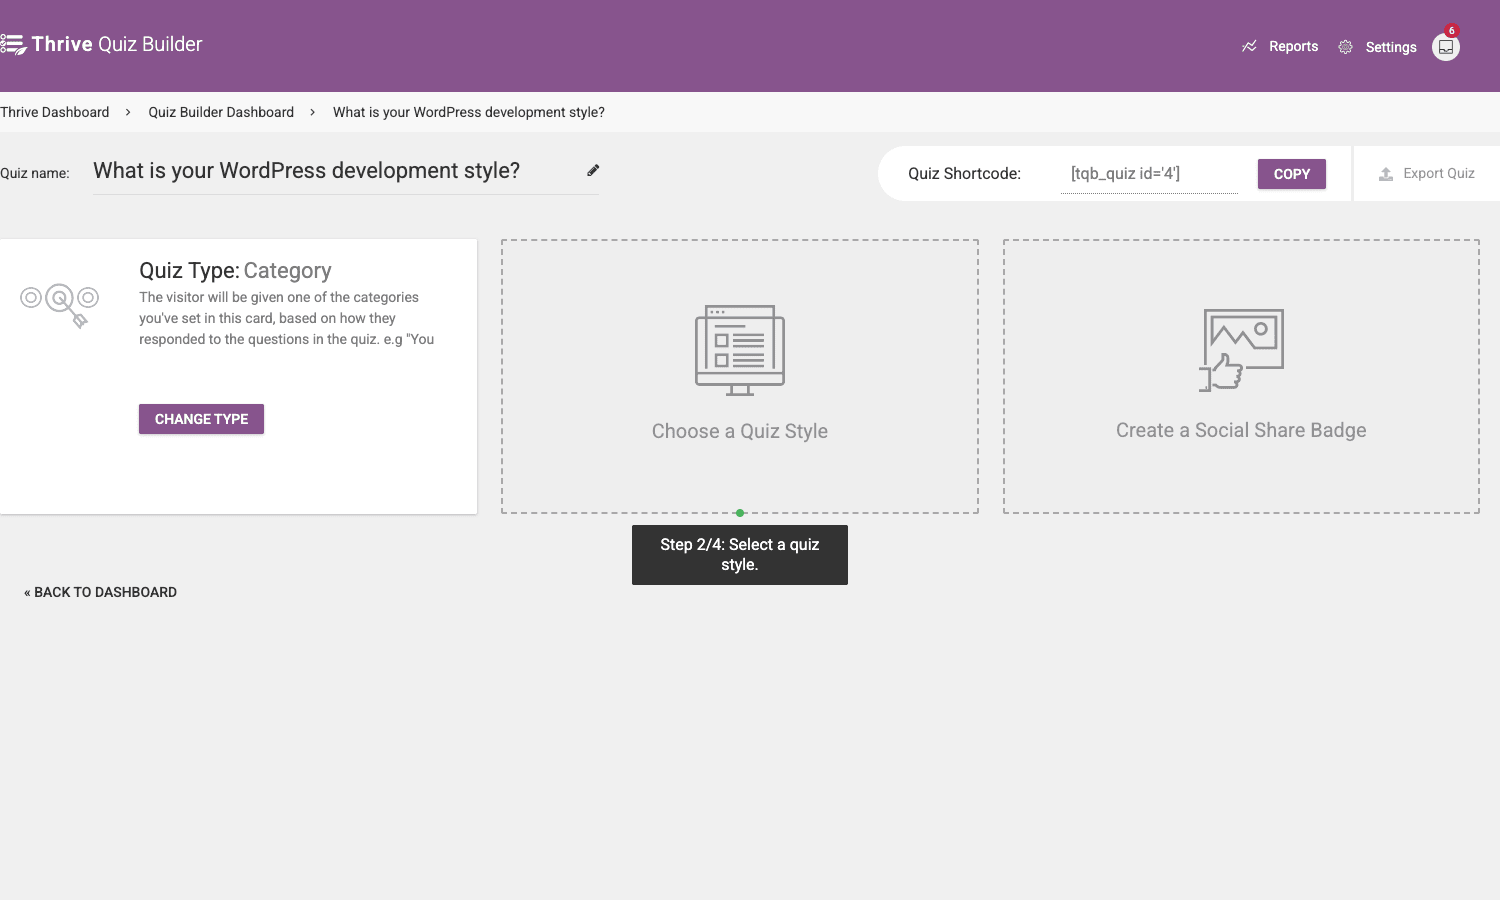
Task: Click the Quiz Type: Category heading
Action: pyautogui.click(x=235, y=271)
